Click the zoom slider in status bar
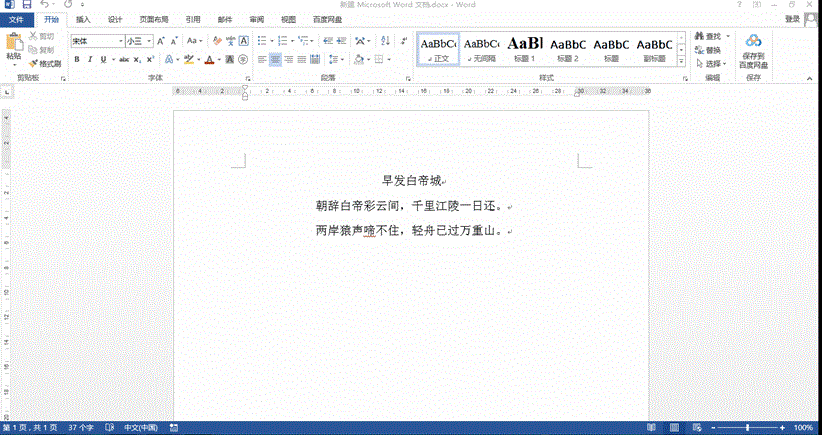 (x=745, y=428)
